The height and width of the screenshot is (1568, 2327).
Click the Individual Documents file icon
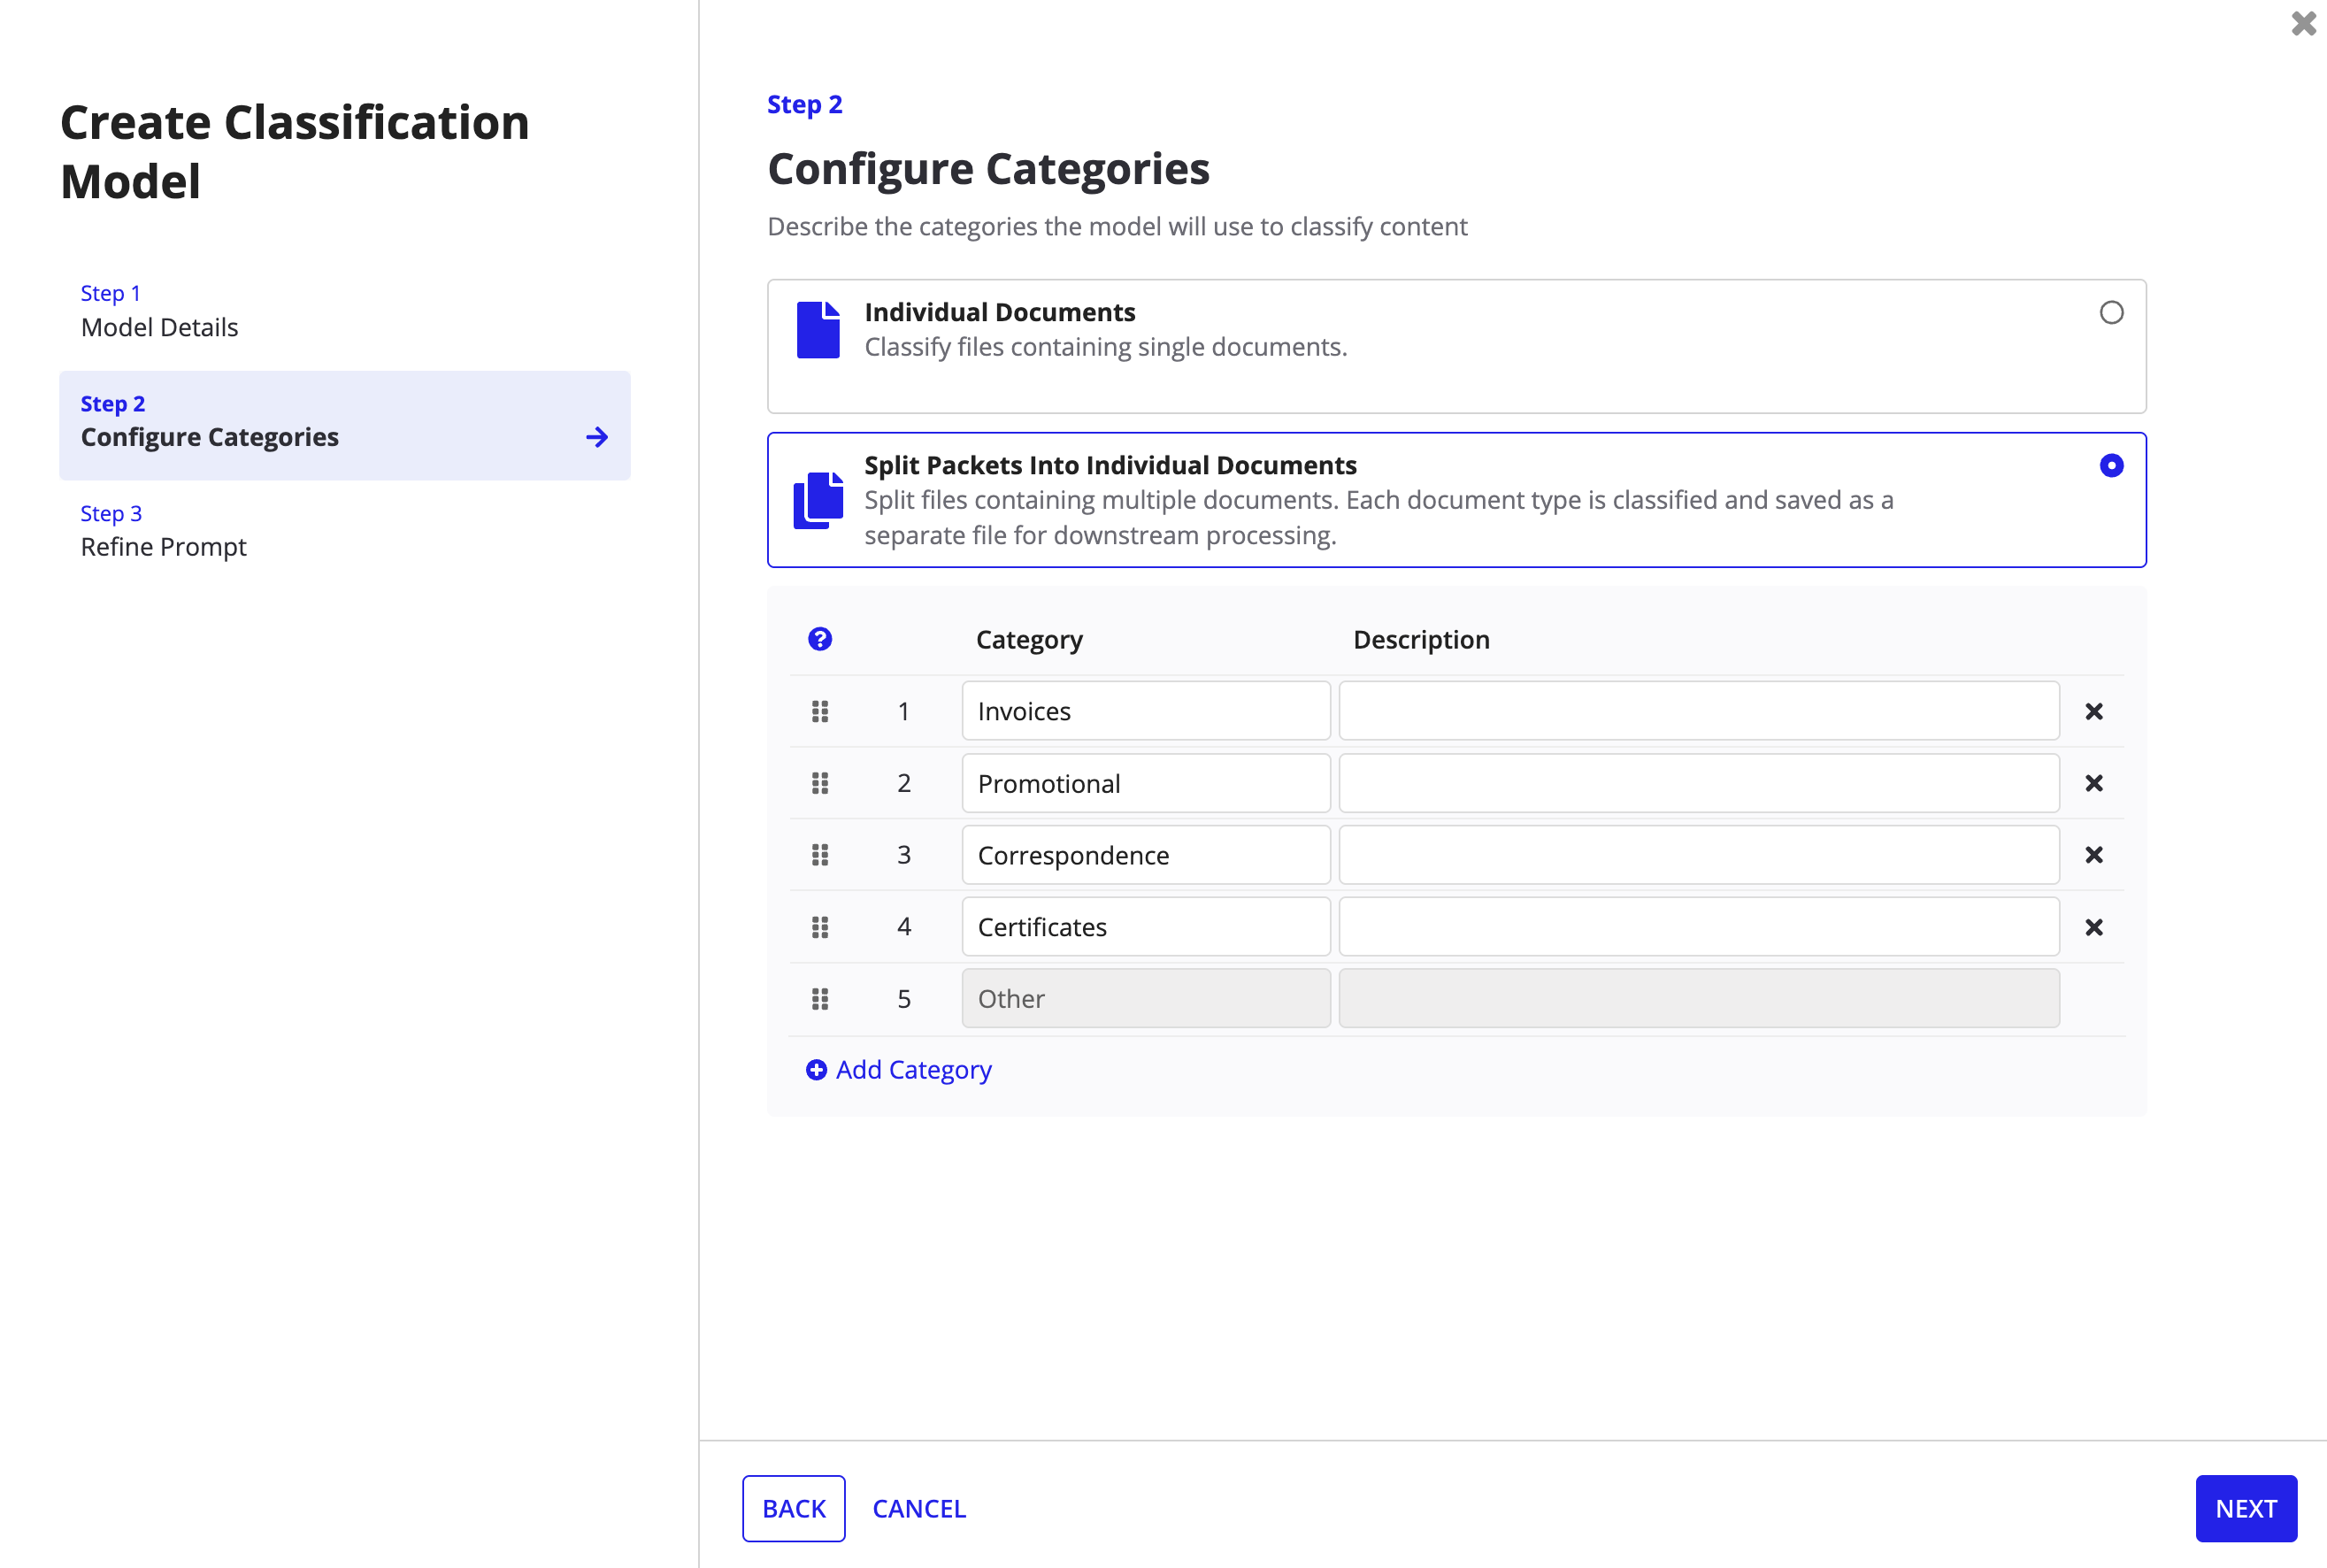click(x=818, y=329)
